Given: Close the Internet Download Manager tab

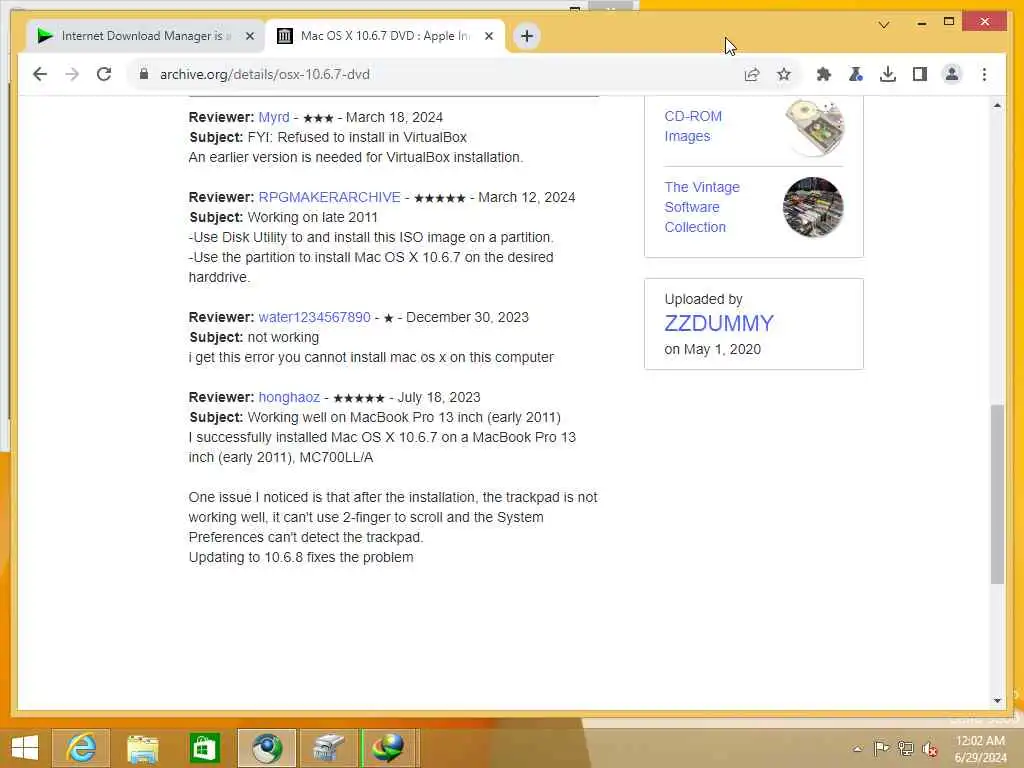Looking at the screenshot, I should coord(249,36).
